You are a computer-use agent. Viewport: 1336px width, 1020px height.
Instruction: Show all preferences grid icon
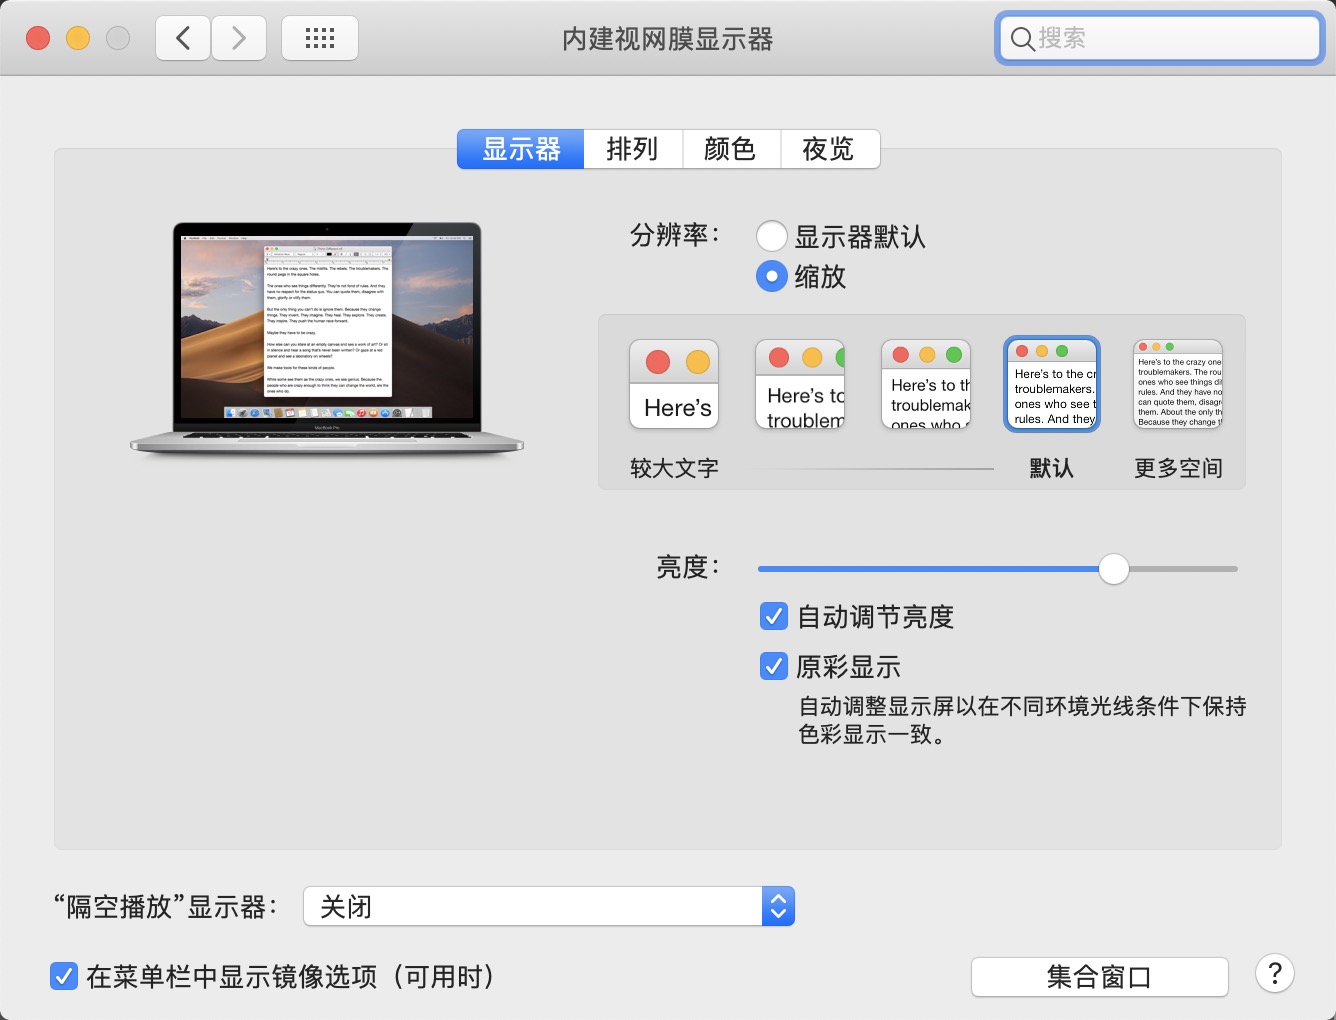tap(320, 39)
